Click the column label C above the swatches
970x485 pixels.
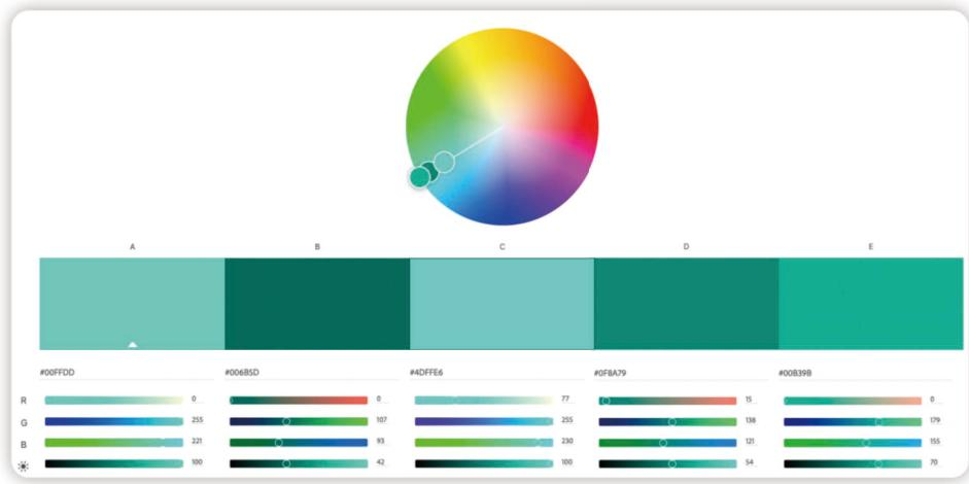click(x=502, y=247)
